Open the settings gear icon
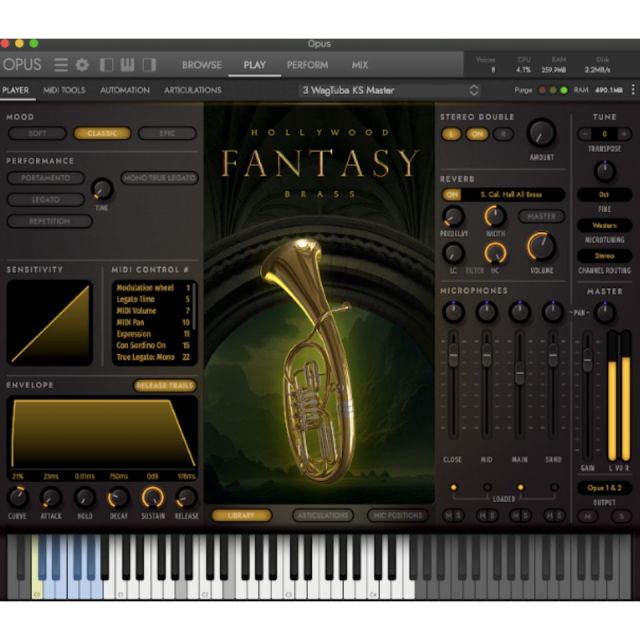 (x=82, y=65)
